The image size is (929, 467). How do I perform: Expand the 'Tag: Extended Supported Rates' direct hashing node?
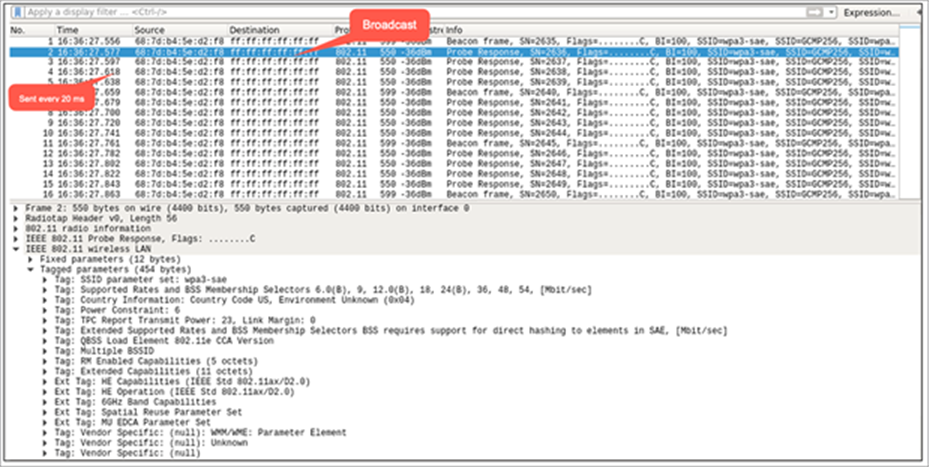point(45,330)
